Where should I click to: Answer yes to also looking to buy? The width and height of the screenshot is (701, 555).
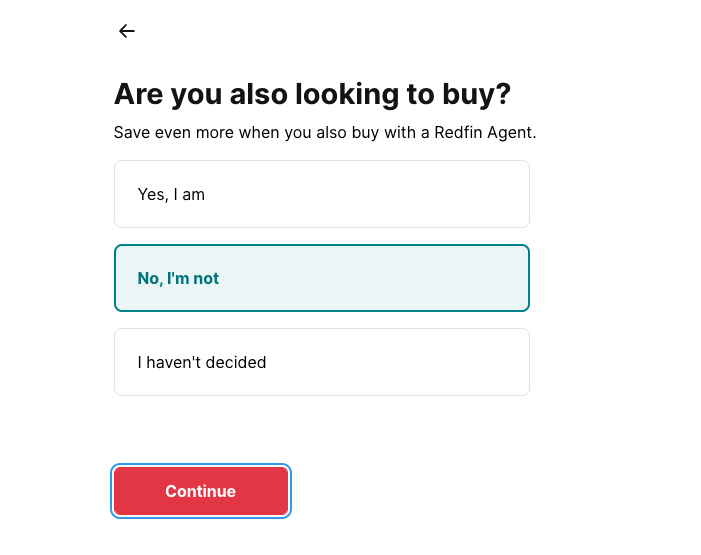point(321,194)
